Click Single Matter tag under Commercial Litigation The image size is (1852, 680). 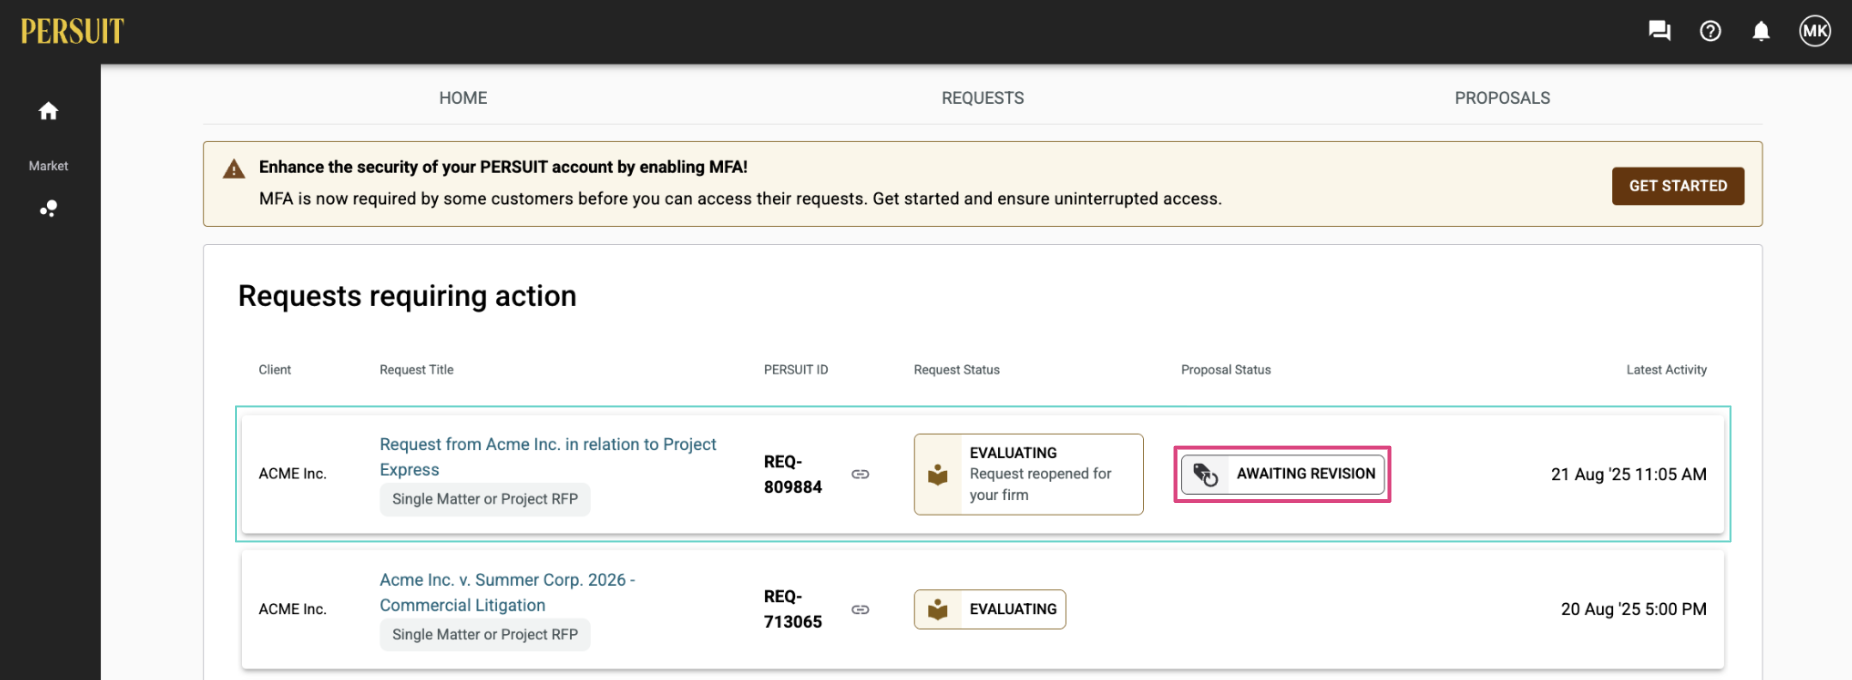[x=485, y=634]
